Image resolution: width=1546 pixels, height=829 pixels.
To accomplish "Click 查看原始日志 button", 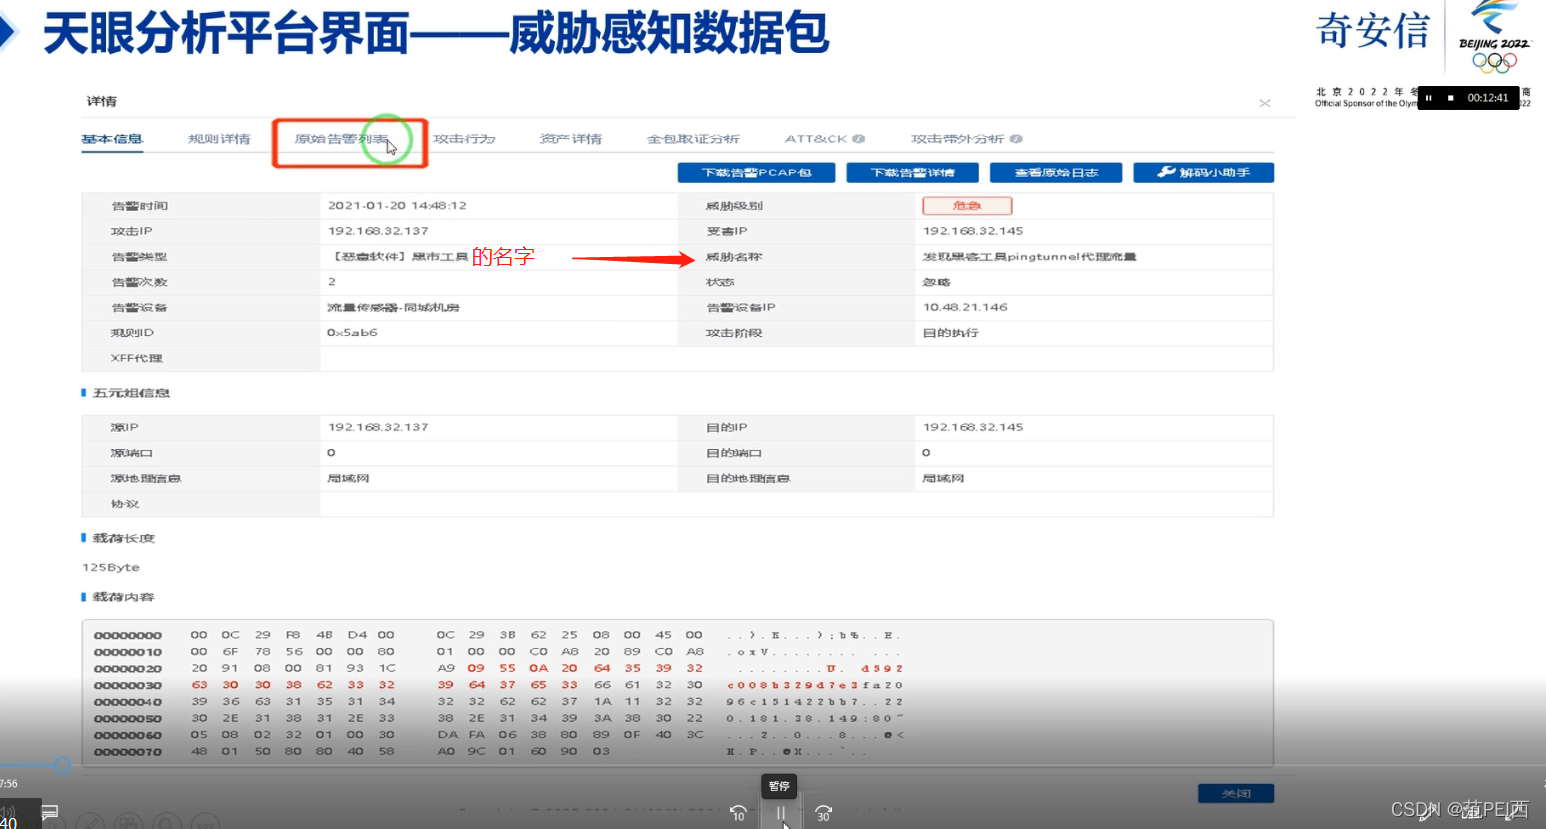I will 1055,173.
